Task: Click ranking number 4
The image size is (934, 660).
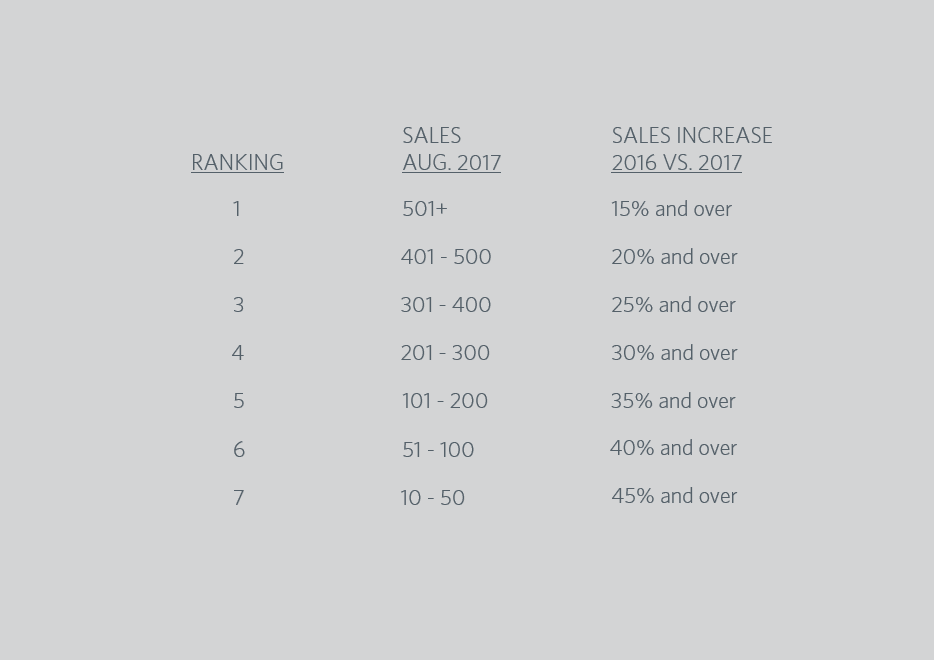Action: click(x=237, y=353)
